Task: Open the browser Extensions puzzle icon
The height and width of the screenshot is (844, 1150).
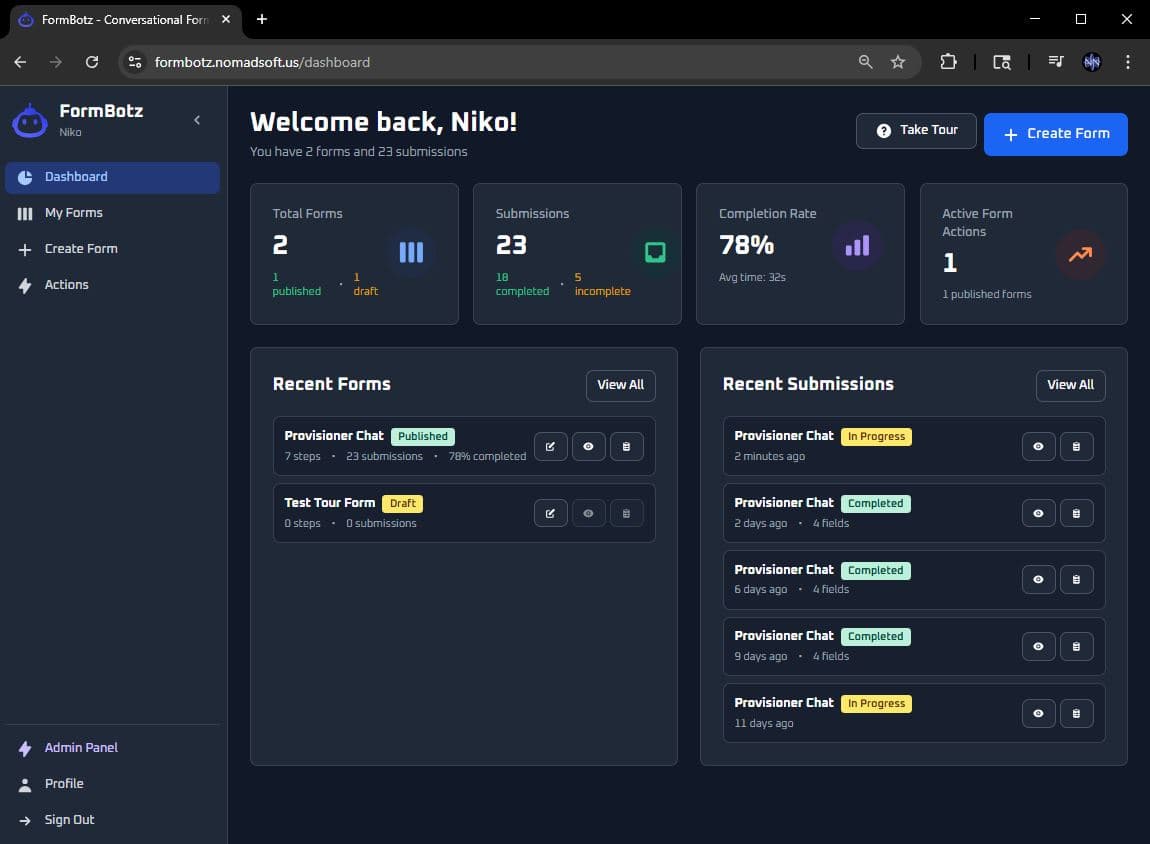Action: pos(948,62)
